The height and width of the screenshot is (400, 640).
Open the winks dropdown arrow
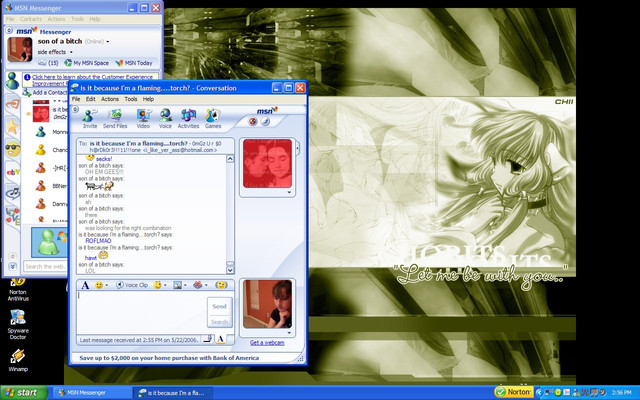tap(165, 285)
